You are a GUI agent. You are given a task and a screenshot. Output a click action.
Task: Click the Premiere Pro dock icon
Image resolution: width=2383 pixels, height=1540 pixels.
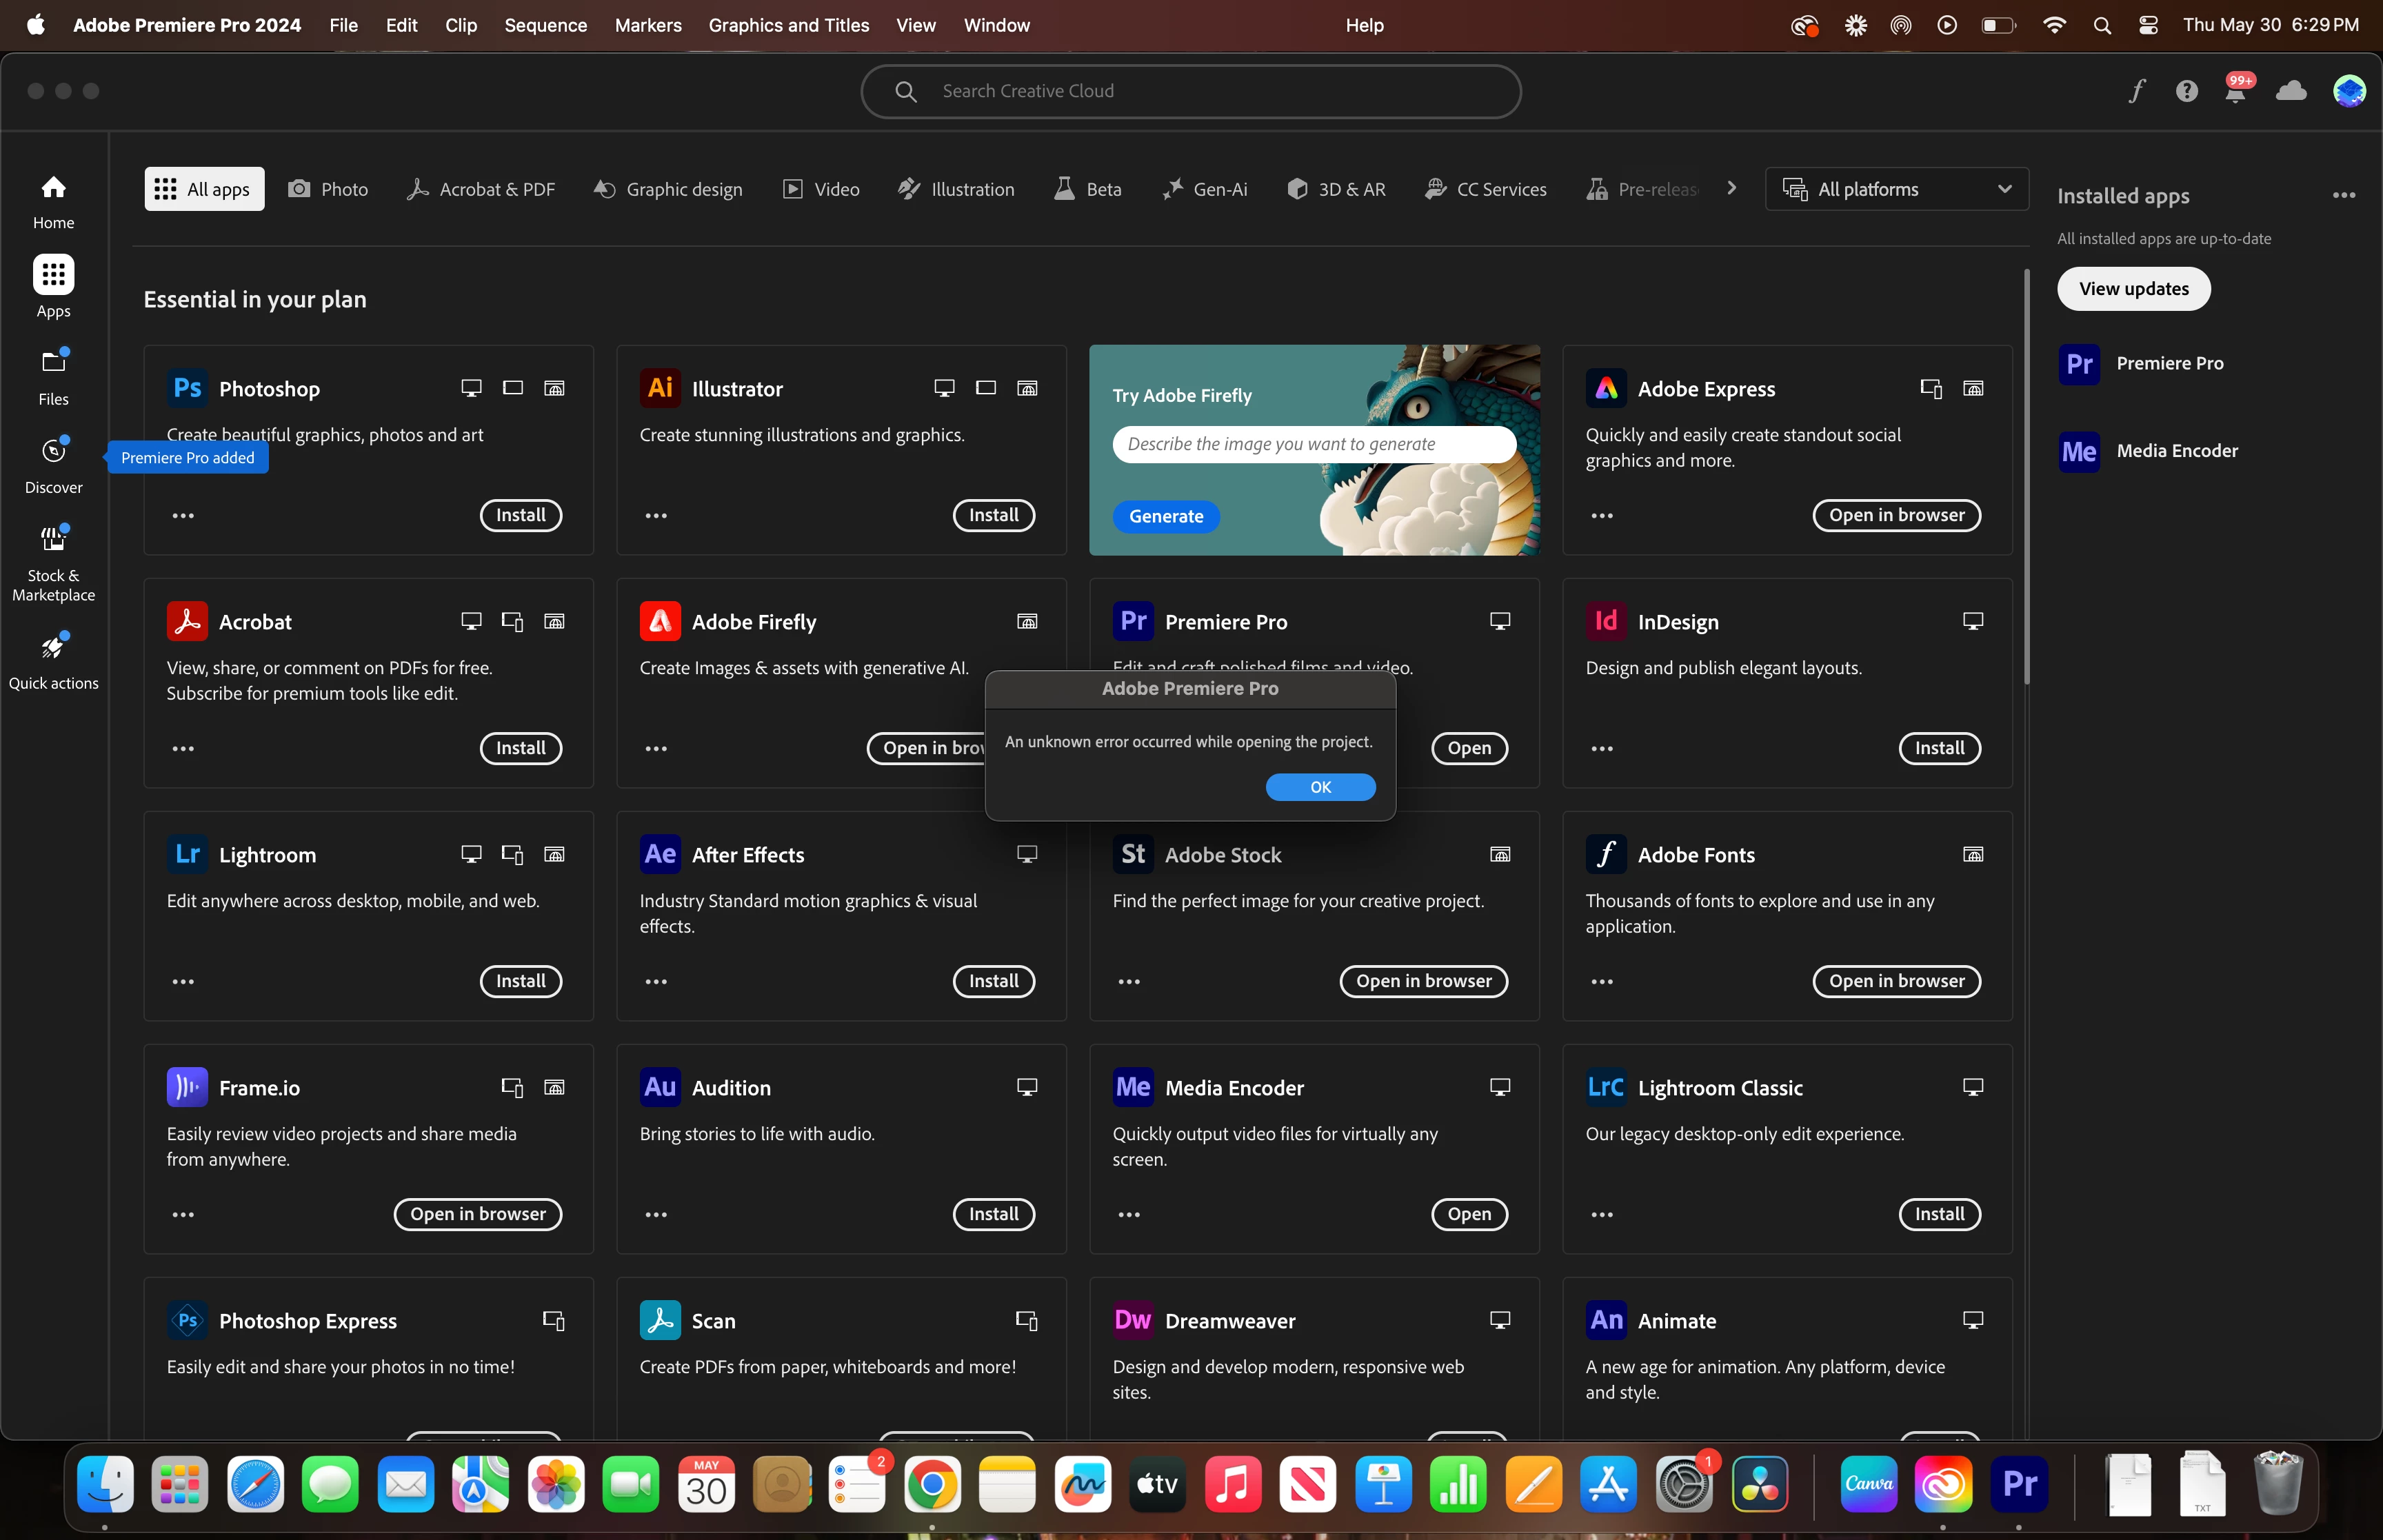2018,1484
